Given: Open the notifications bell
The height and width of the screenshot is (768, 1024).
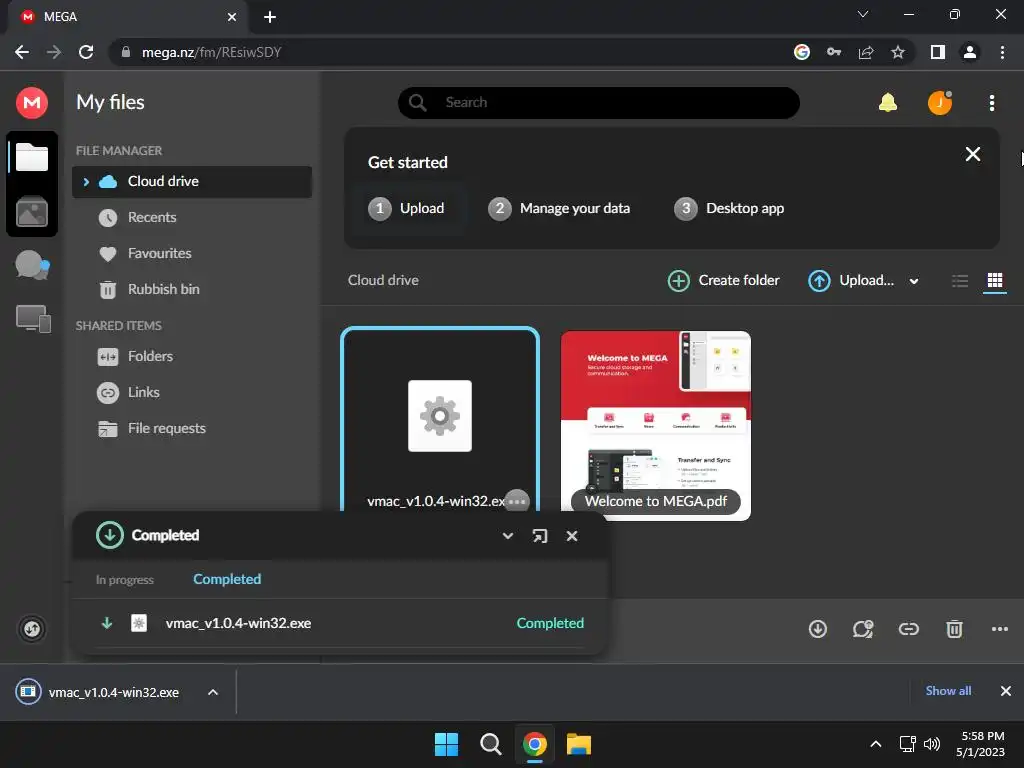Looking at the screenshot, I should [888, 103].
